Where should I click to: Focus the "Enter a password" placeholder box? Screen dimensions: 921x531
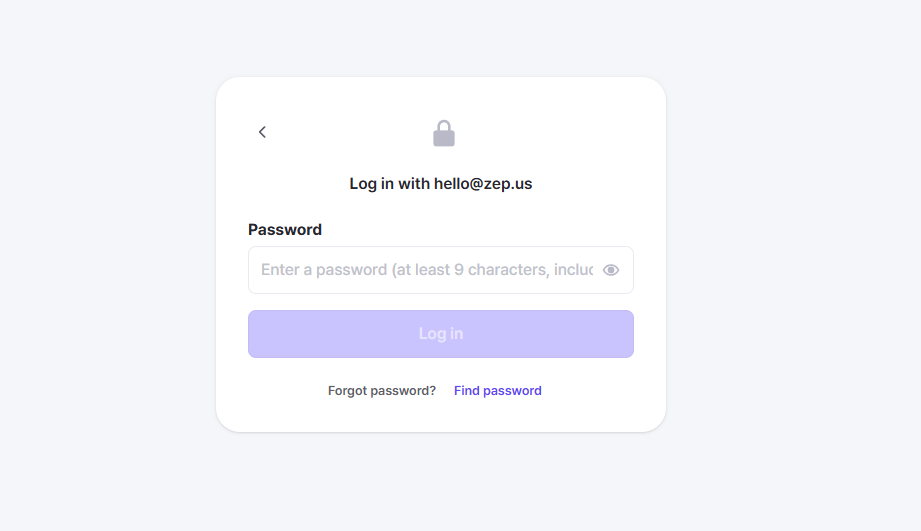[x=426, y=270]
